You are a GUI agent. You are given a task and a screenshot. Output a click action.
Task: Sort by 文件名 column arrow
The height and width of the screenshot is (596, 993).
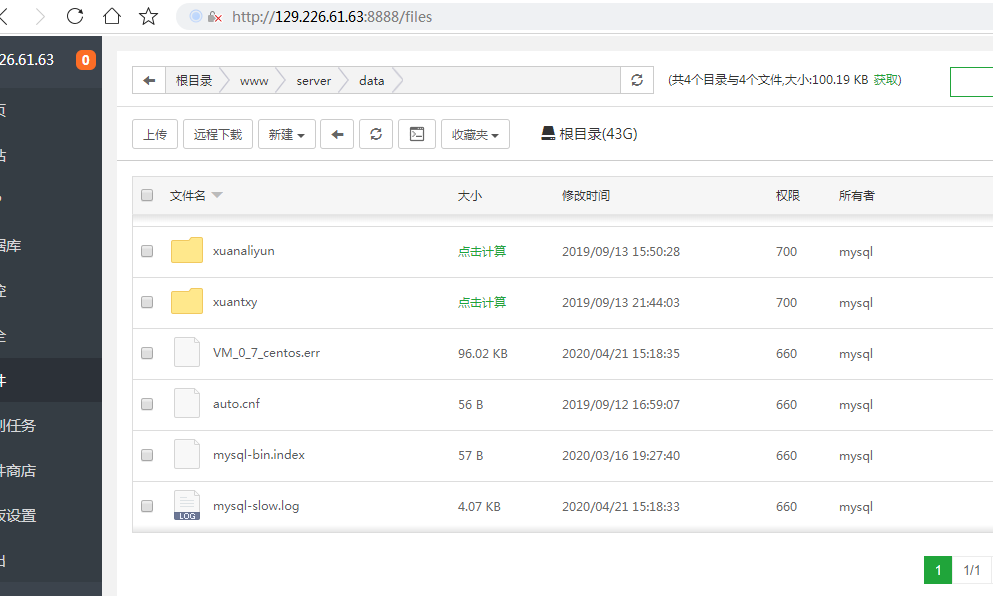pyautogui.click(x=217, y=196)
